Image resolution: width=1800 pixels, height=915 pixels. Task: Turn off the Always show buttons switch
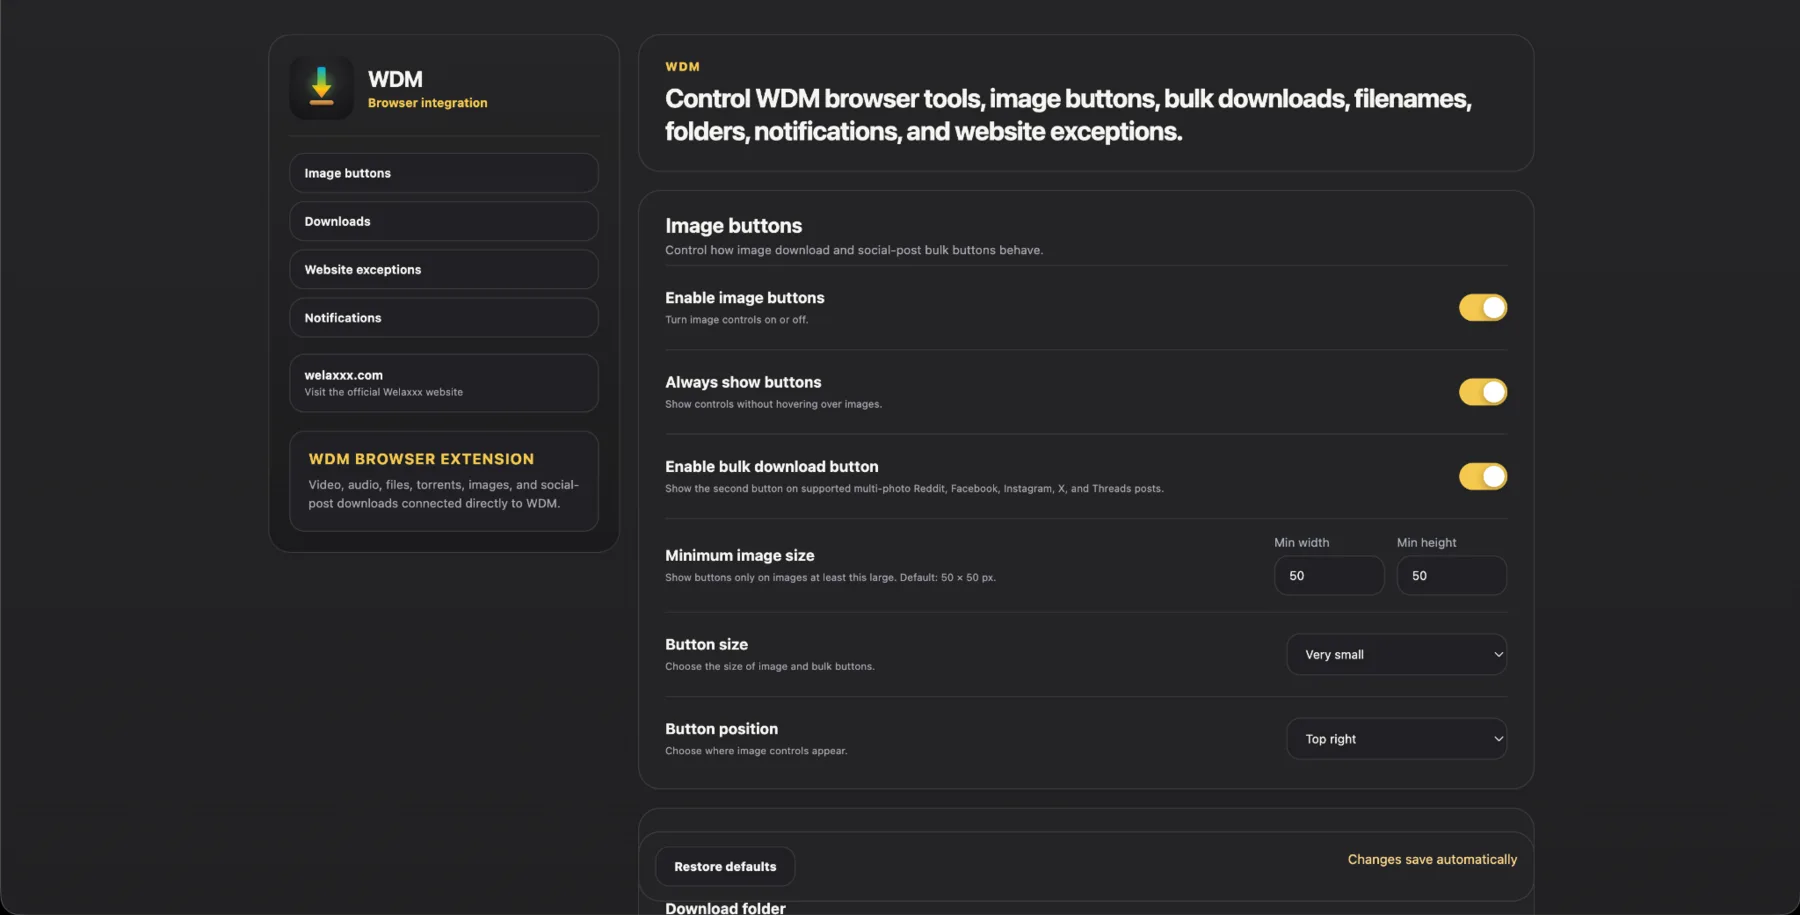coord(1482,392)
